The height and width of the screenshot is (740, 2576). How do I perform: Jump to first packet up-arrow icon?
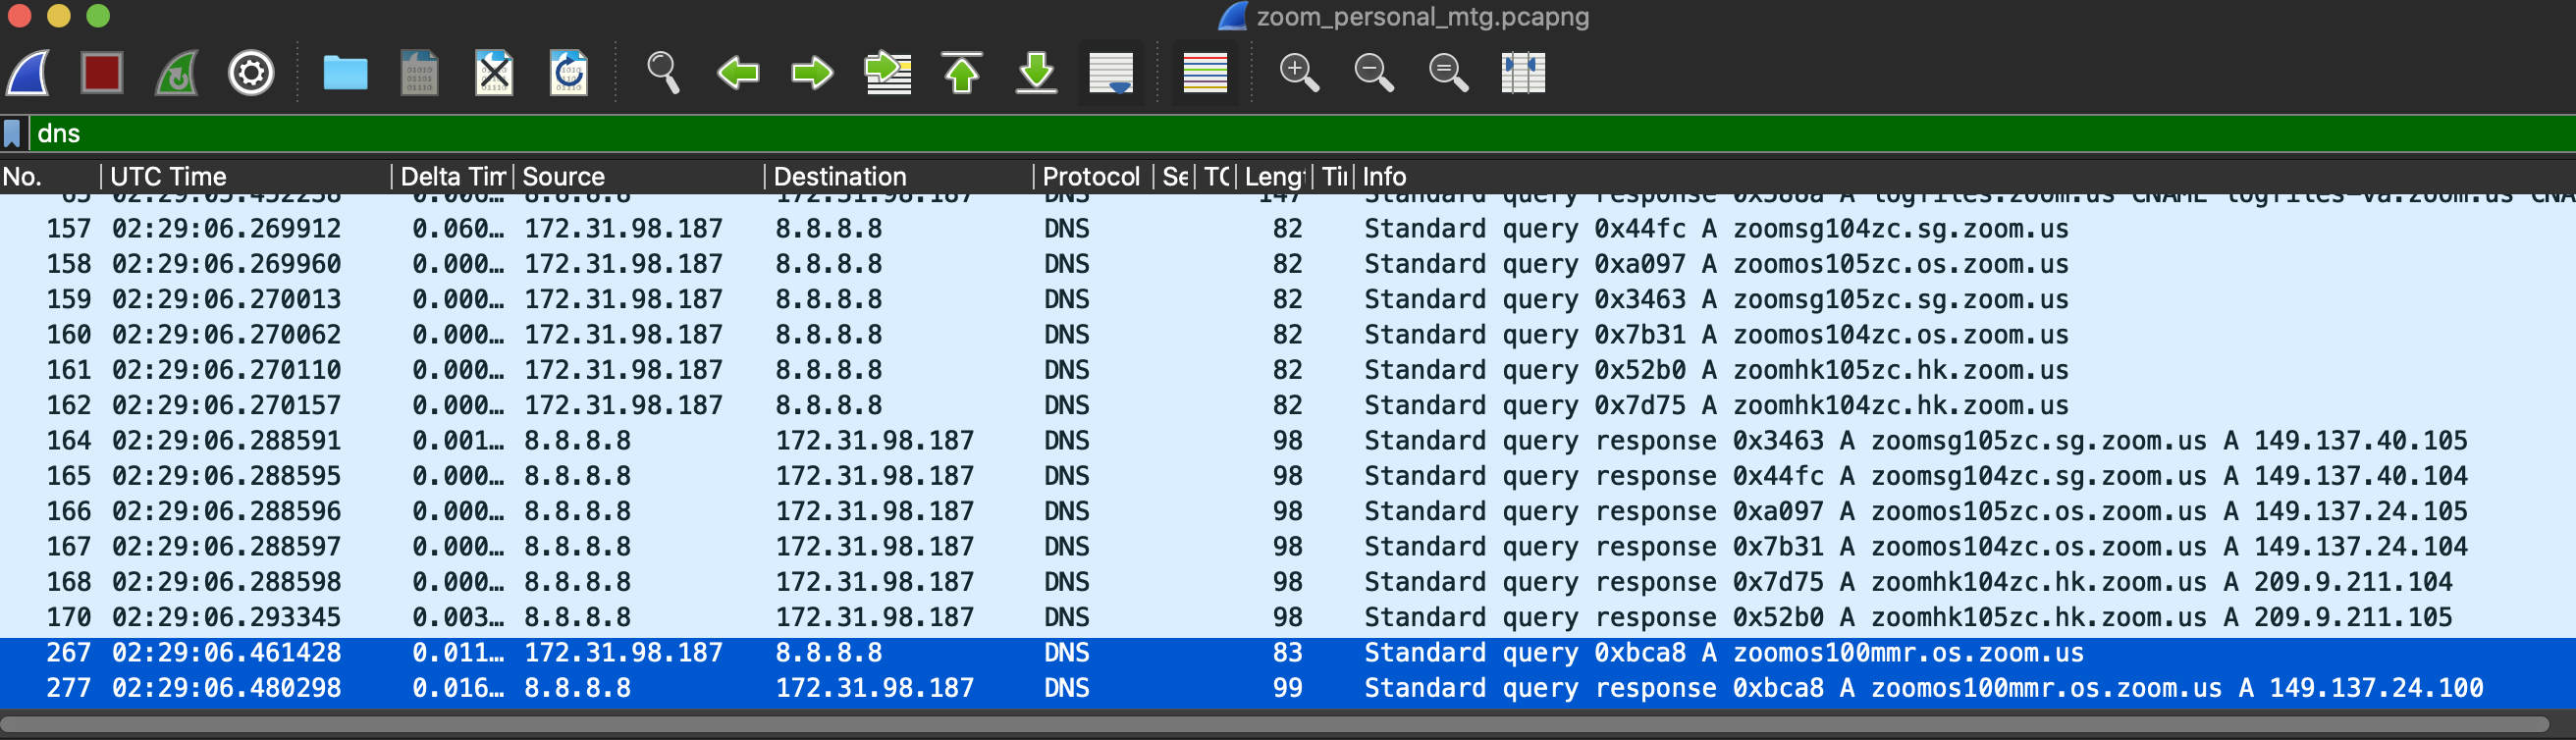tap(962, 73)
